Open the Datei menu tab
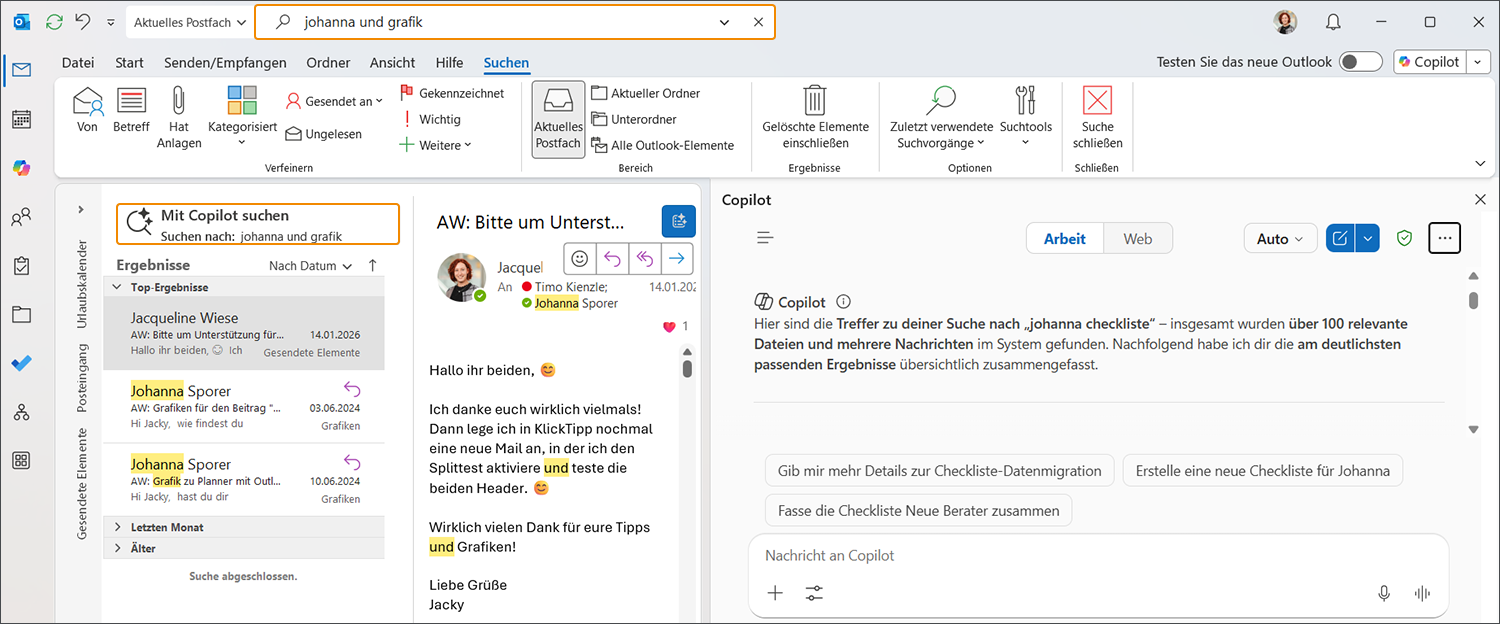1500x624 pixels. tap(78, 62)
